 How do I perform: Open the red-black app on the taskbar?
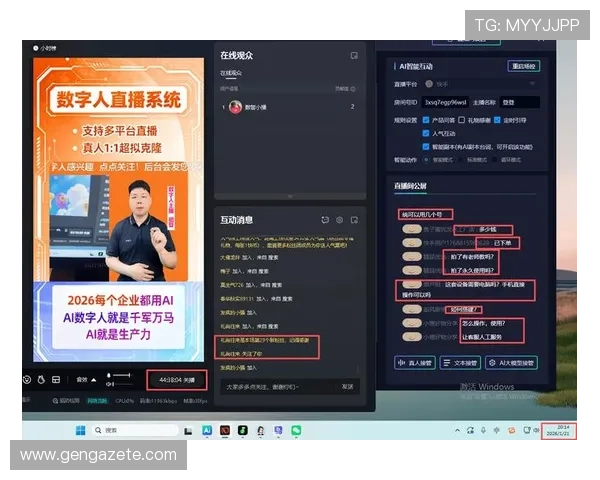225,430
